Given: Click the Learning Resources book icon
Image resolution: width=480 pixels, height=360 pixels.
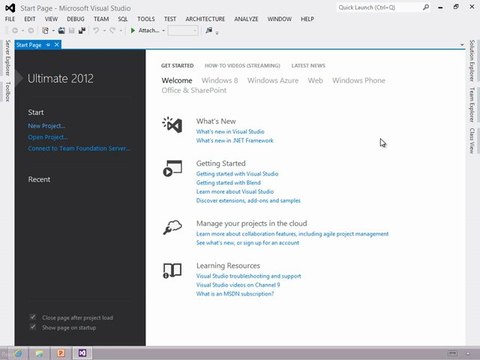Looking at the screenshot, I should [172, 270].
